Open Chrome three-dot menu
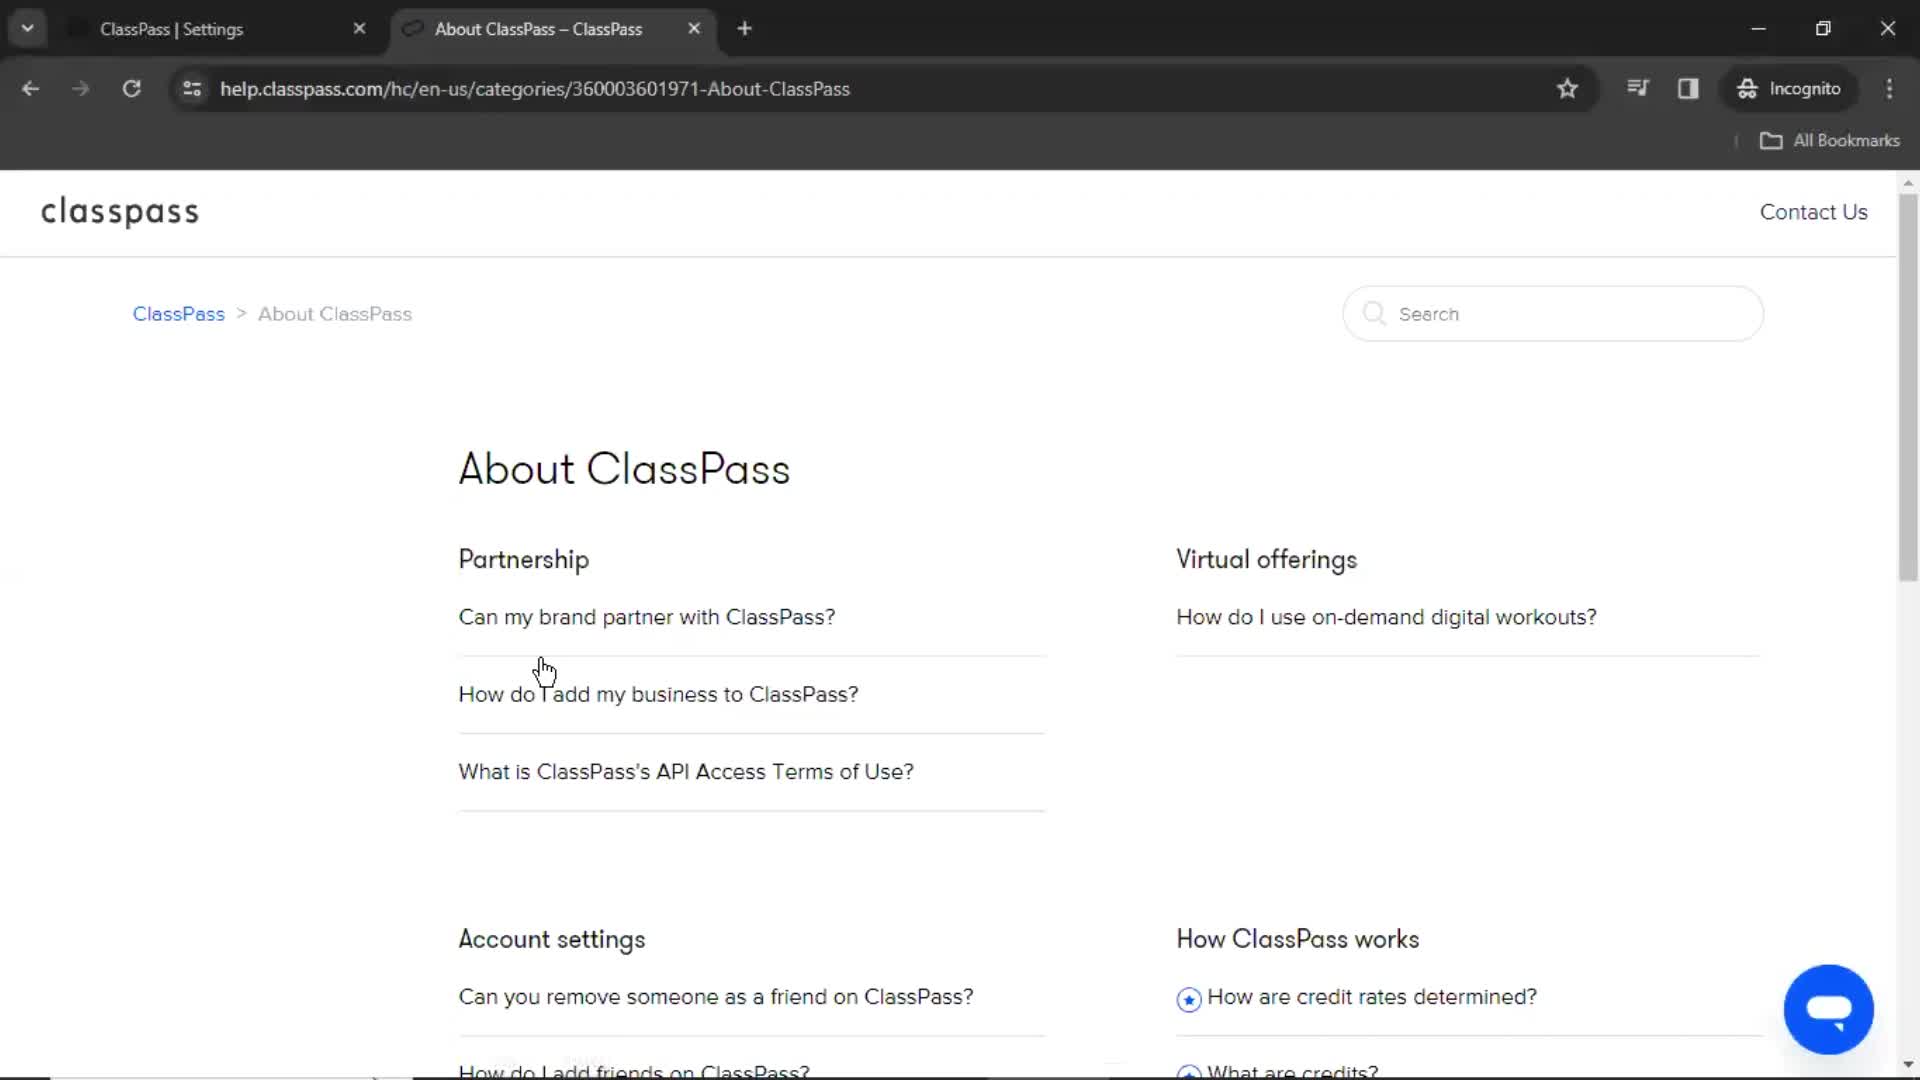The image size is (1920, 1080). point(1889,88)
